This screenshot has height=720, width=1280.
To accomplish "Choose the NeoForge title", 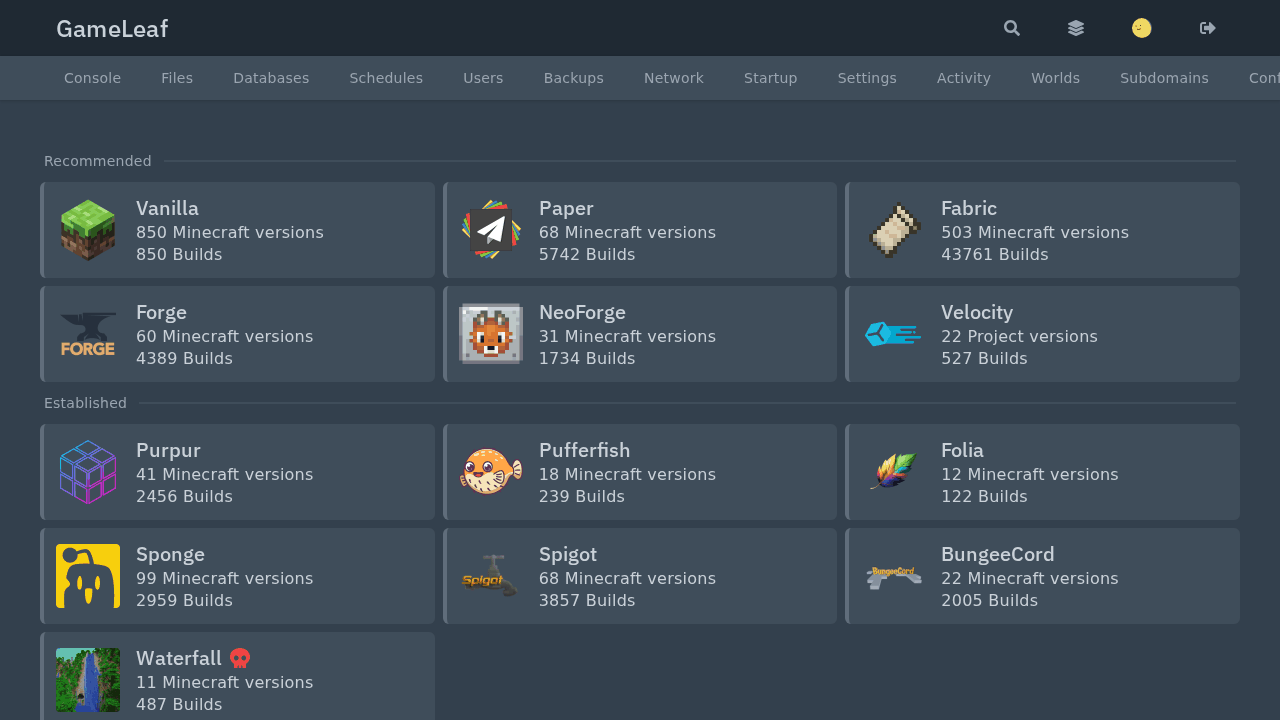I will click(x=582, y=312).
